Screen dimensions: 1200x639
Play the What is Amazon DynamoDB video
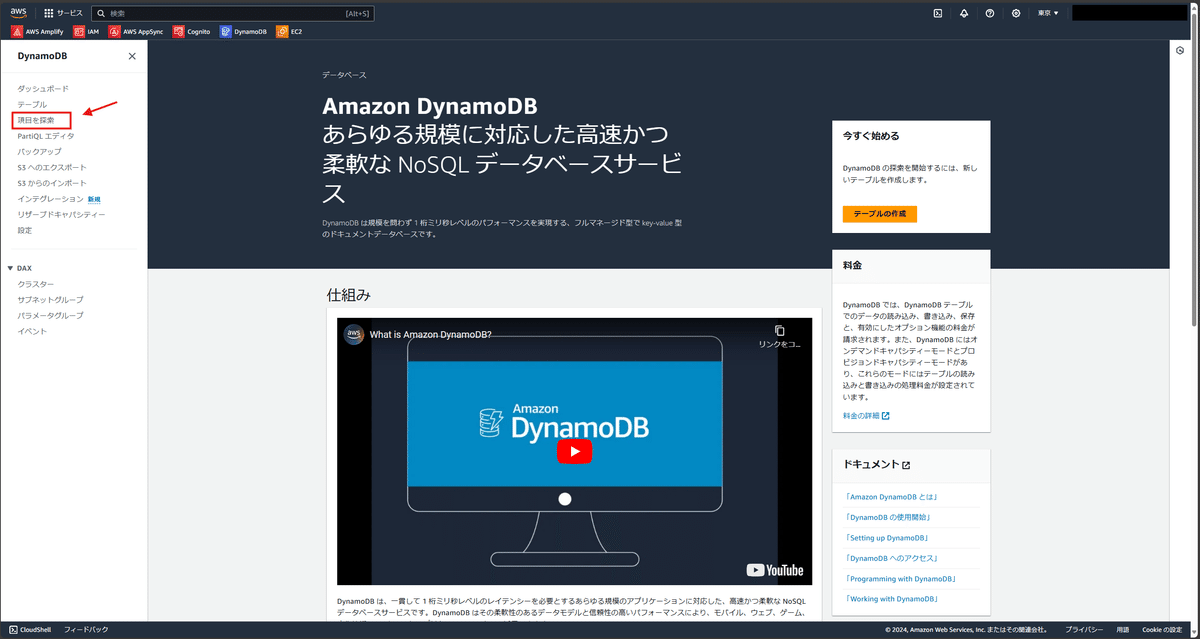click(574, 451)
